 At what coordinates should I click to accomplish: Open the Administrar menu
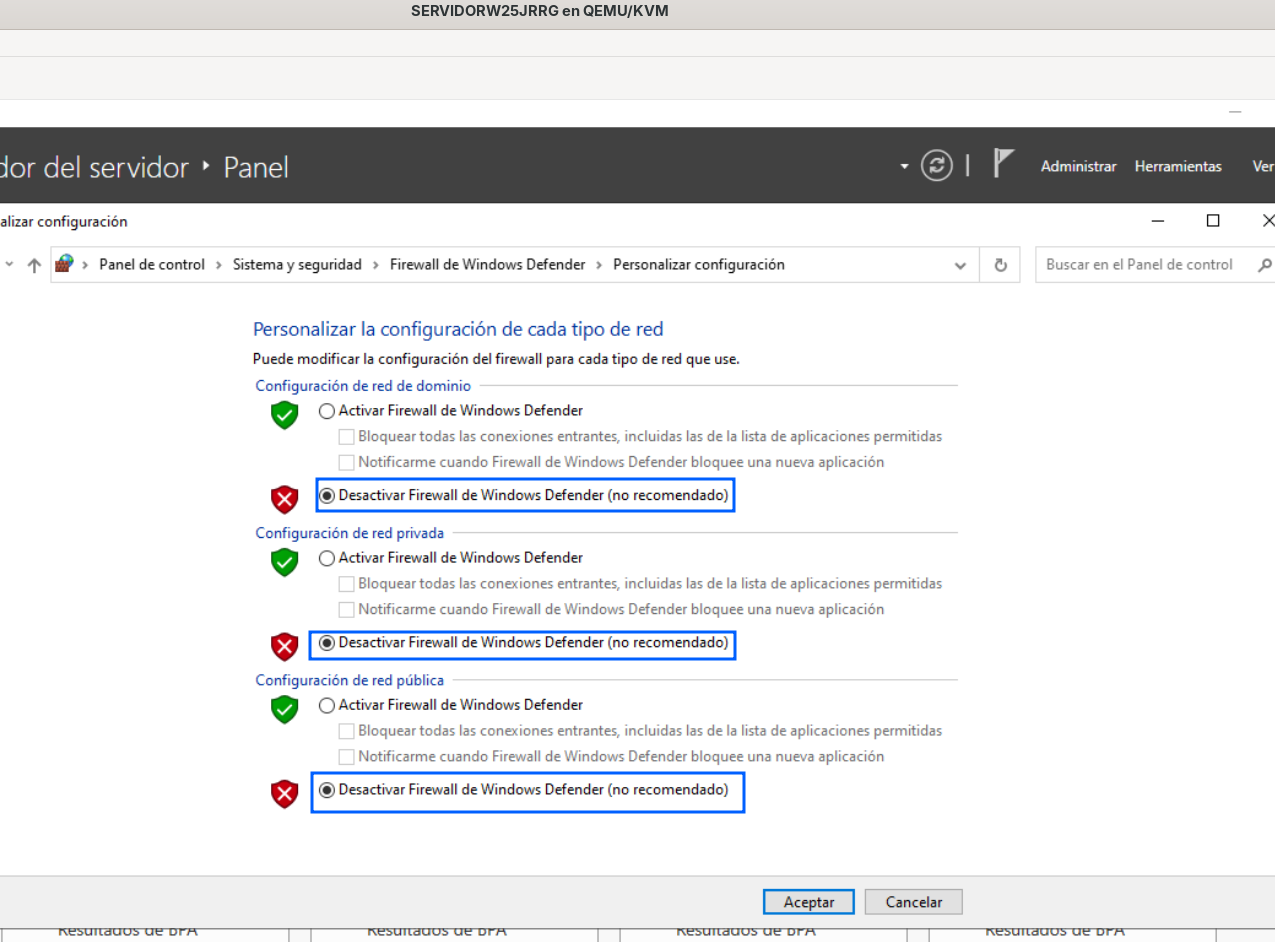[x=1078, y=166]
